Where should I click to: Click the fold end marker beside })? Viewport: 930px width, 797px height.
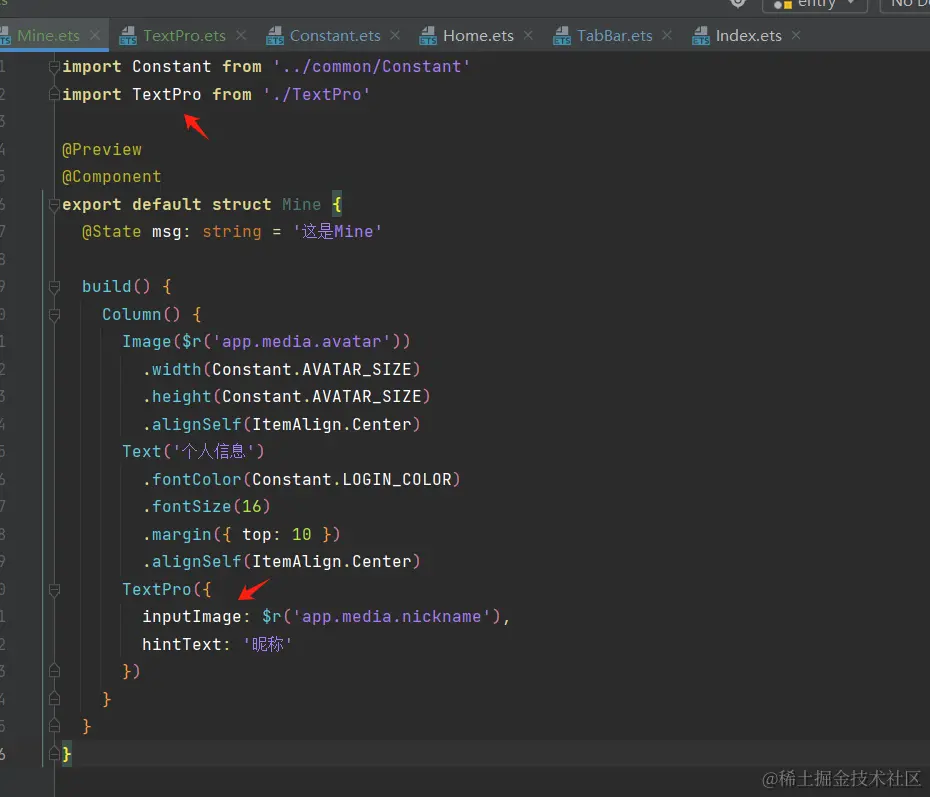[54, 671]
